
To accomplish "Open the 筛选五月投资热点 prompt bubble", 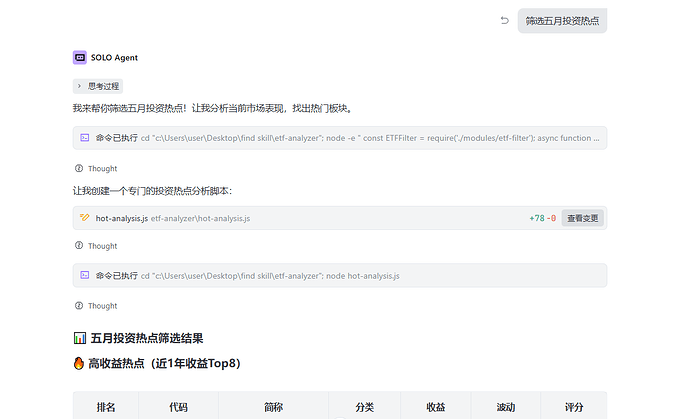I will [x=562, y=21].
